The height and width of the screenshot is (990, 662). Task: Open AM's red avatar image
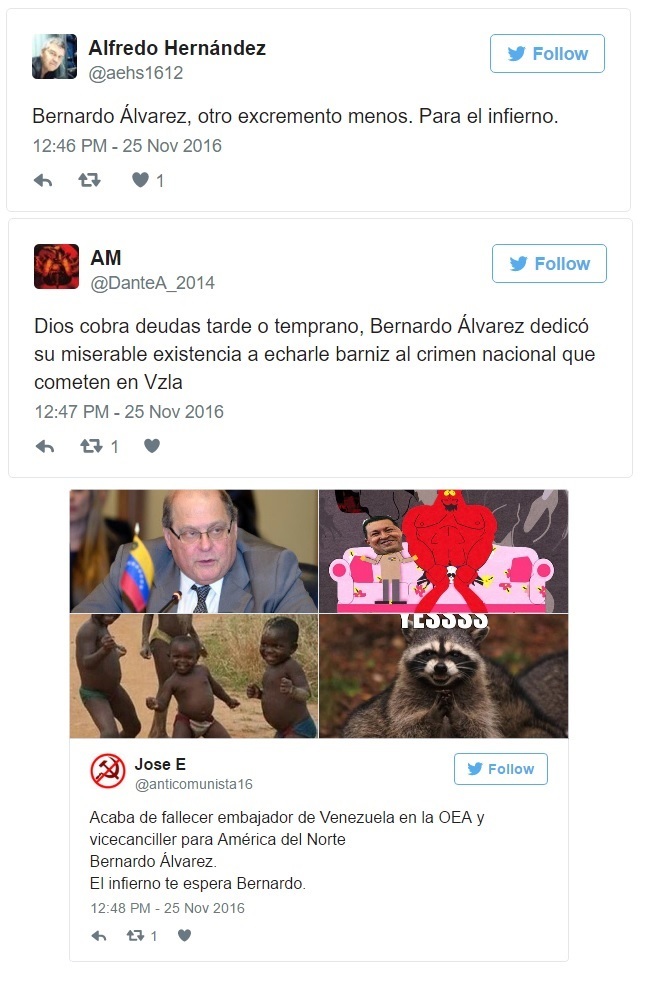point(56,266)
